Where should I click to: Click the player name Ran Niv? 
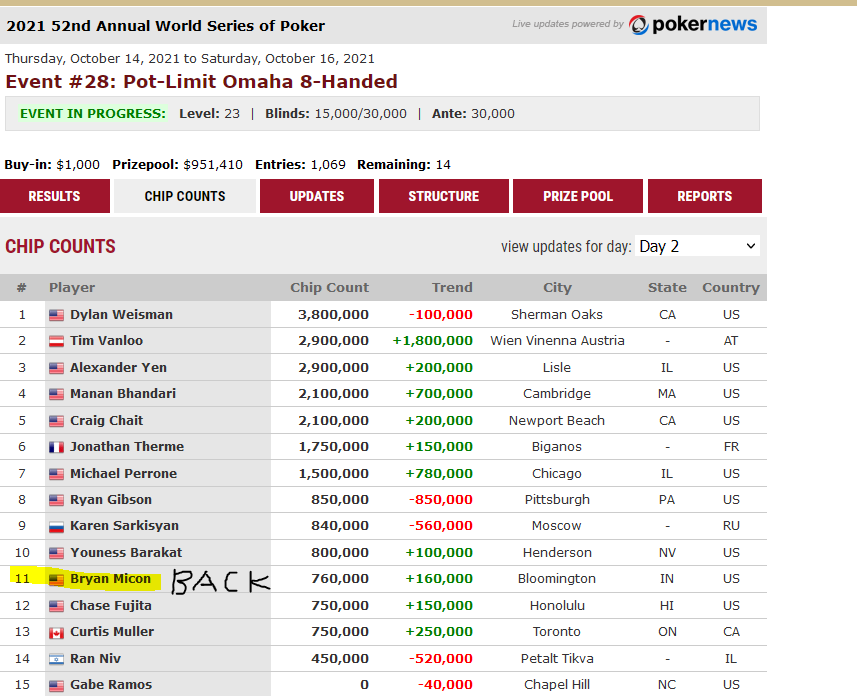coord(96,659)
